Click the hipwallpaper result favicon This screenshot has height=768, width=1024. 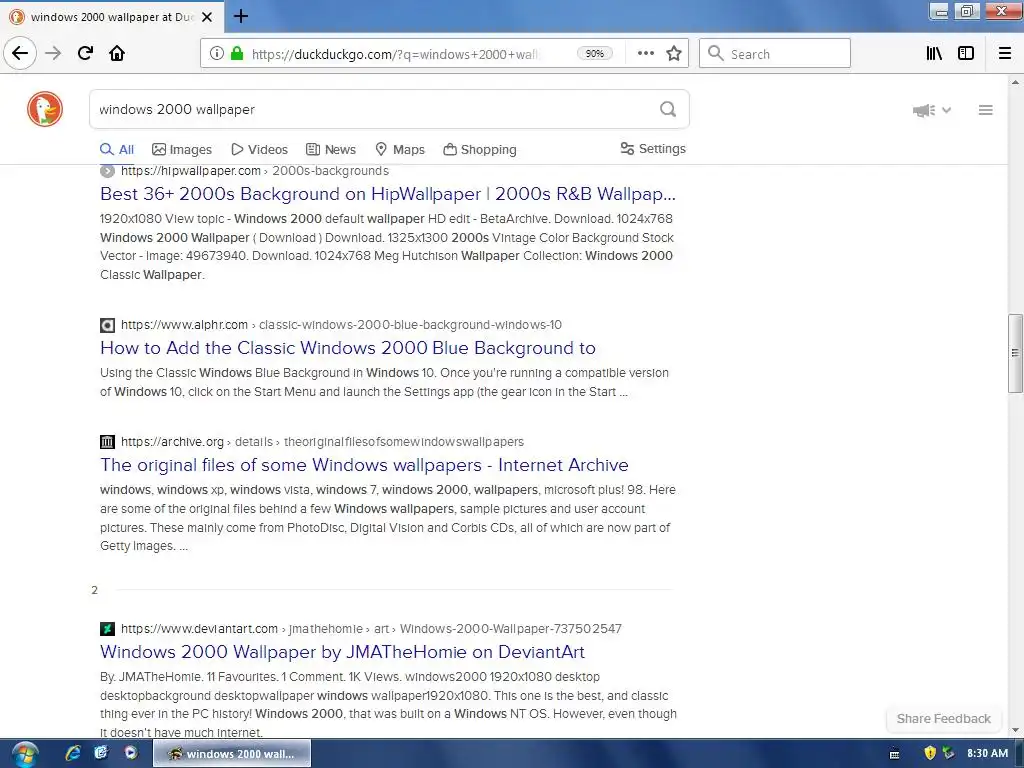(x=107, y=171)
